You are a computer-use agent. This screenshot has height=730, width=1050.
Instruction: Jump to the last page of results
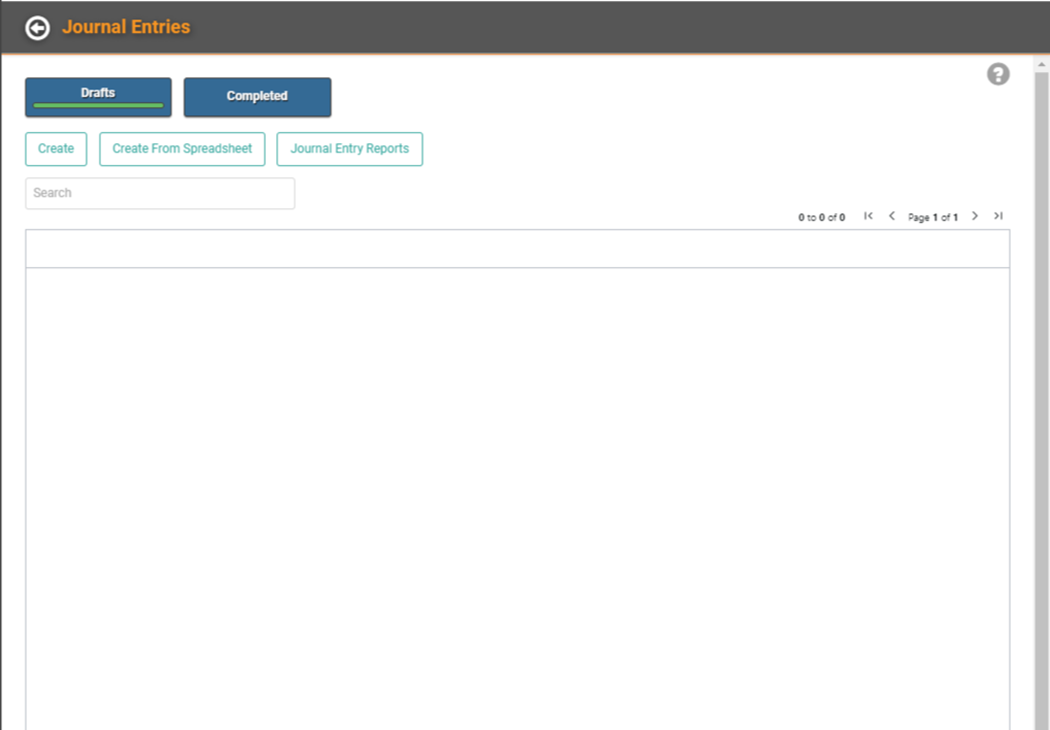998,216
